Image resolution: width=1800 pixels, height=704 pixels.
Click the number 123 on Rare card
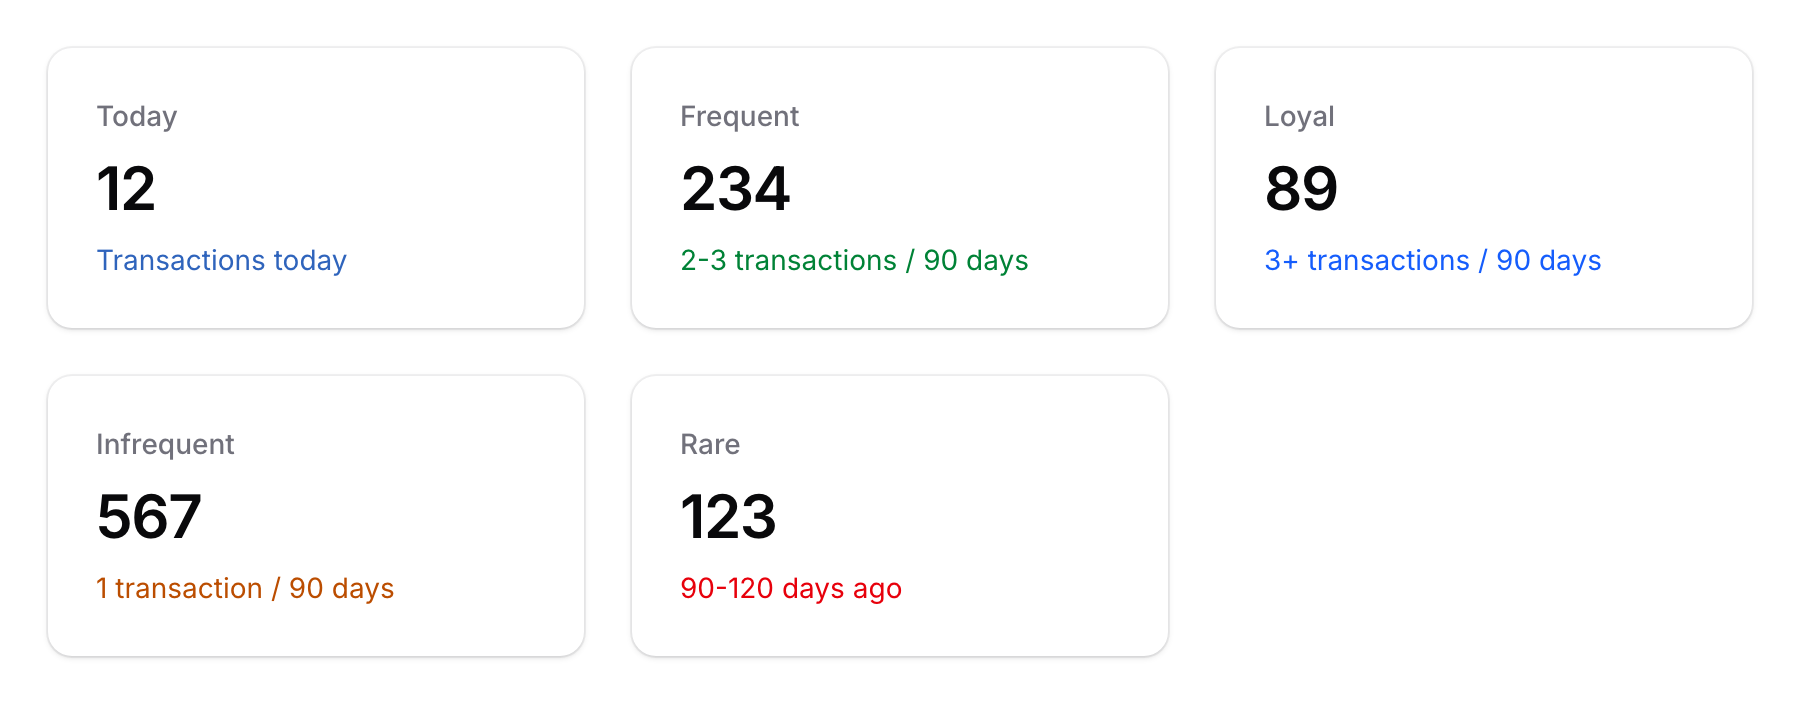pyautogui.click(x=729, y=517)
